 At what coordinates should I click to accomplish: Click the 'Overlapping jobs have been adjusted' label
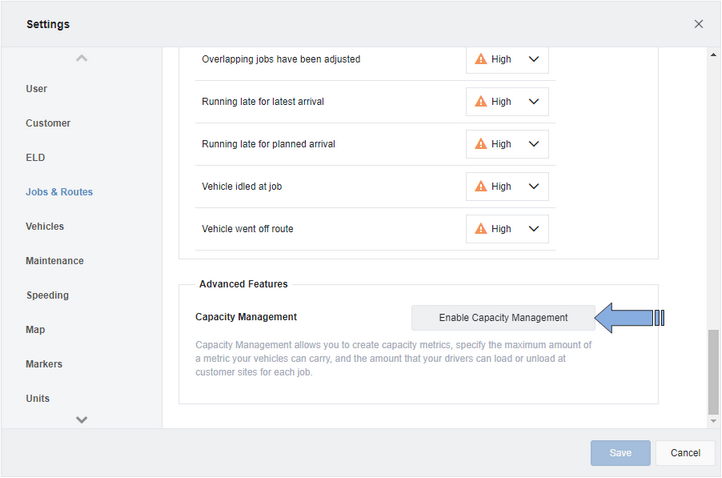tap(281, 59)
